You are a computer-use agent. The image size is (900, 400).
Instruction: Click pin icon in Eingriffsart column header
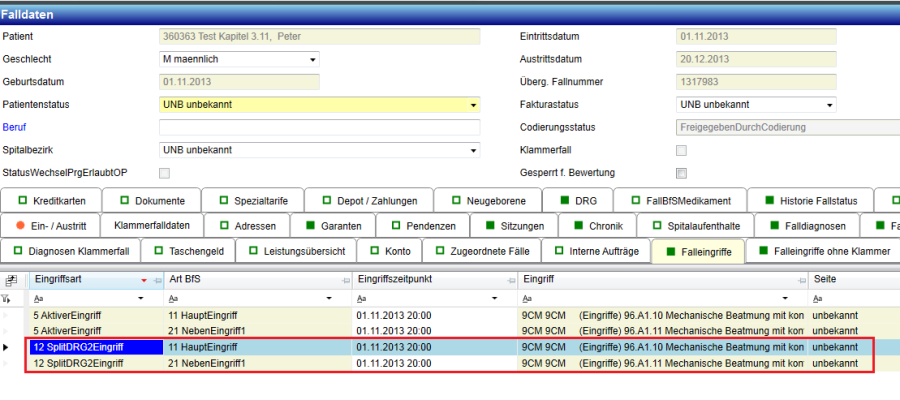(x=155, y=281)
